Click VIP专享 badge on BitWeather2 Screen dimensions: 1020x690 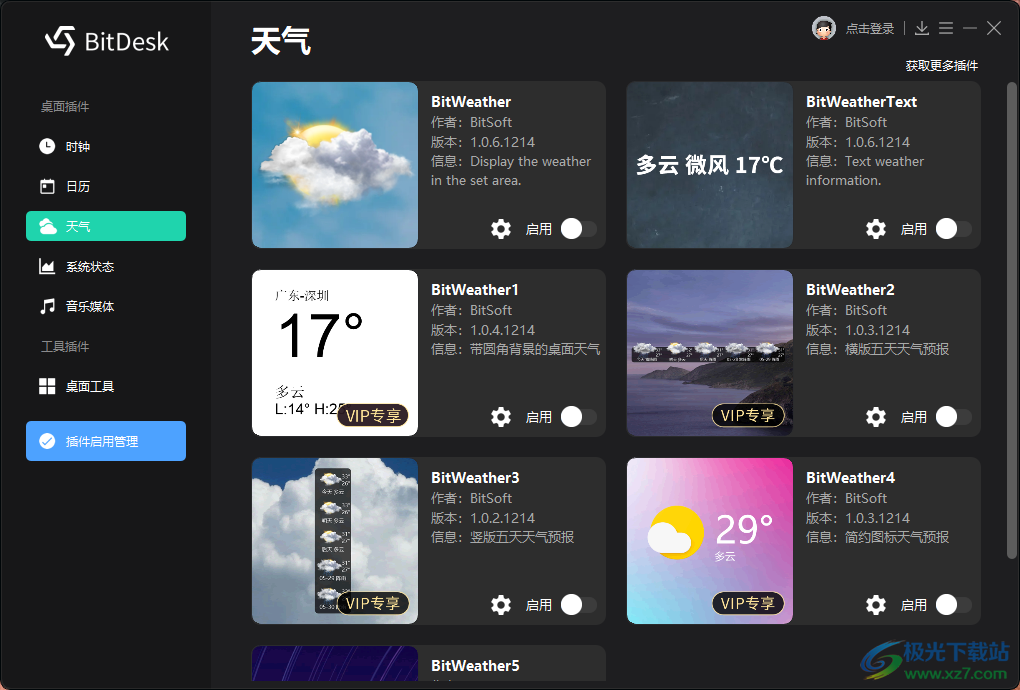click(x=748, y=416)
